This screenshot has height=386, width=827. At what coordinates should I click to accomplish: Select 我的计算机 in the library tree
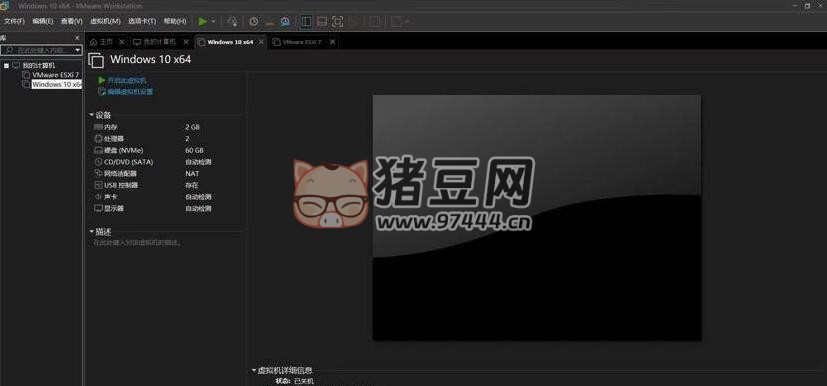[x=38, y=66]
